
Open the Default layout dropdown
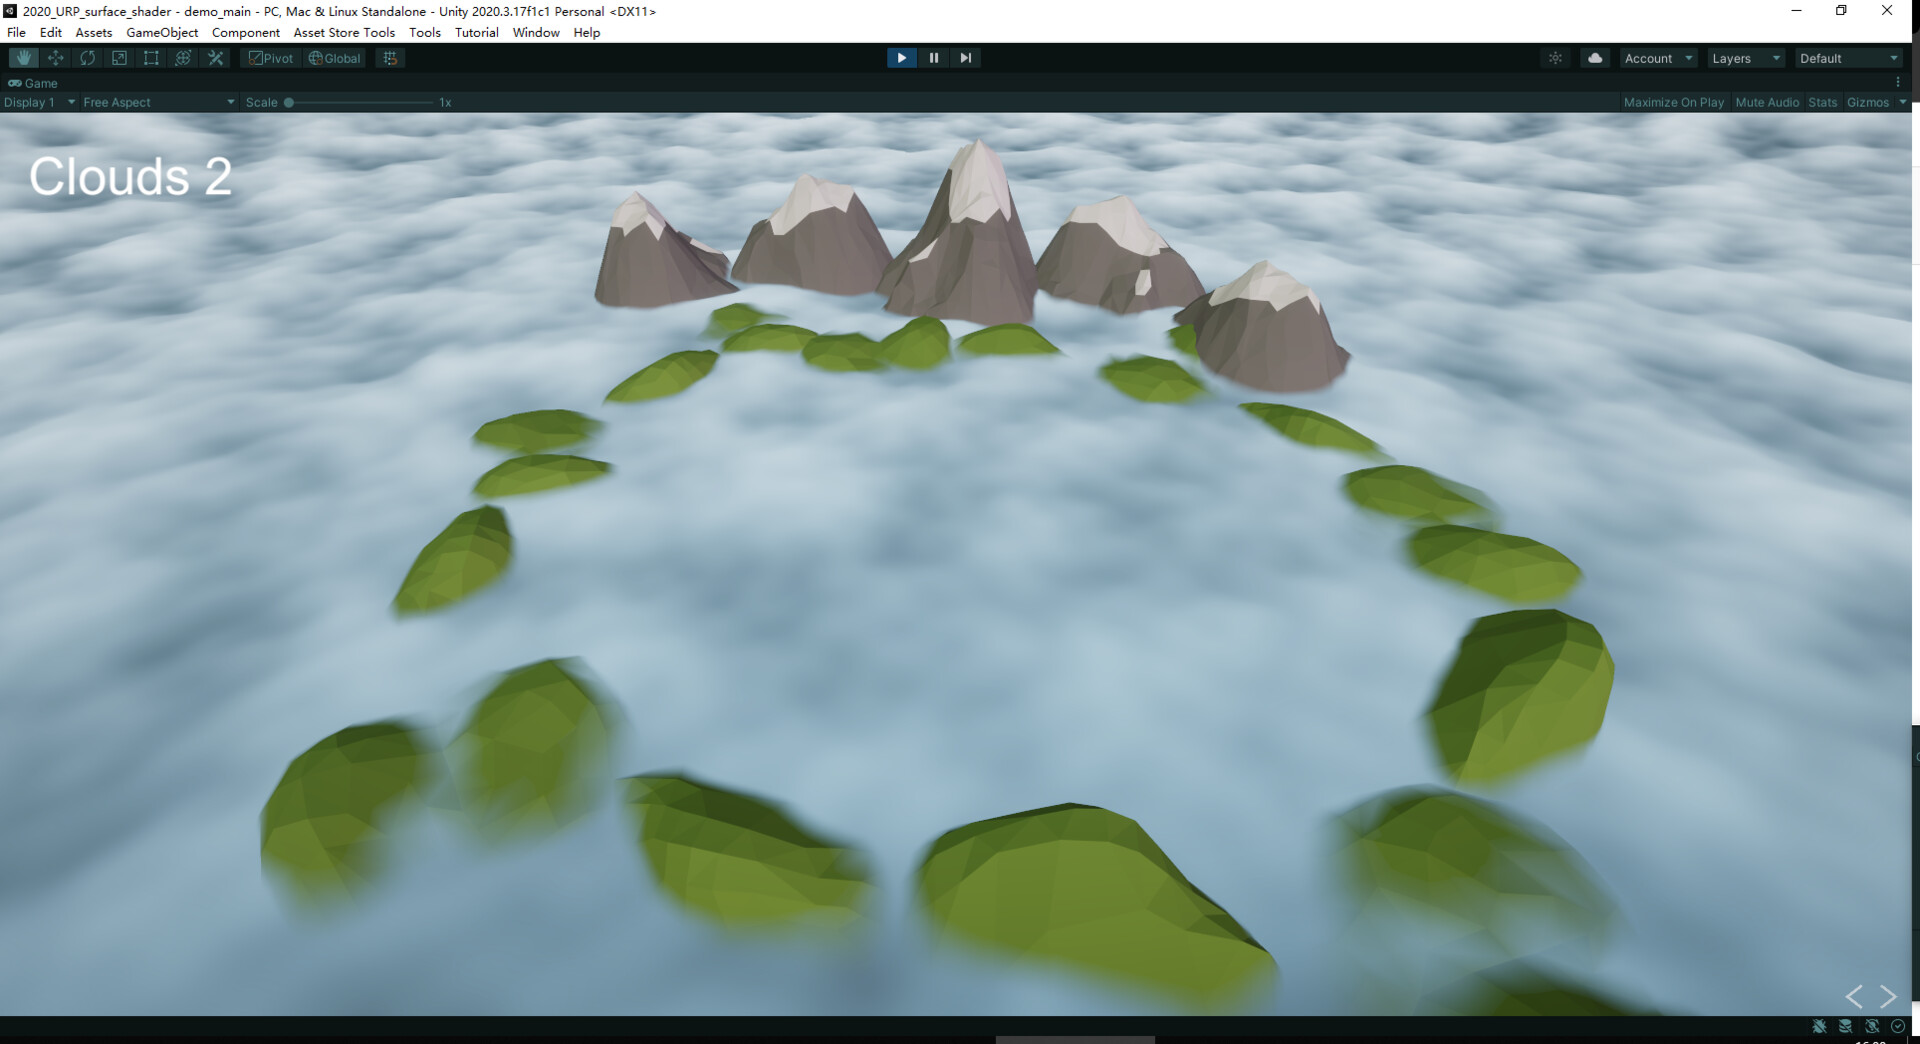pyautogui.click(x=1845, y=57)
